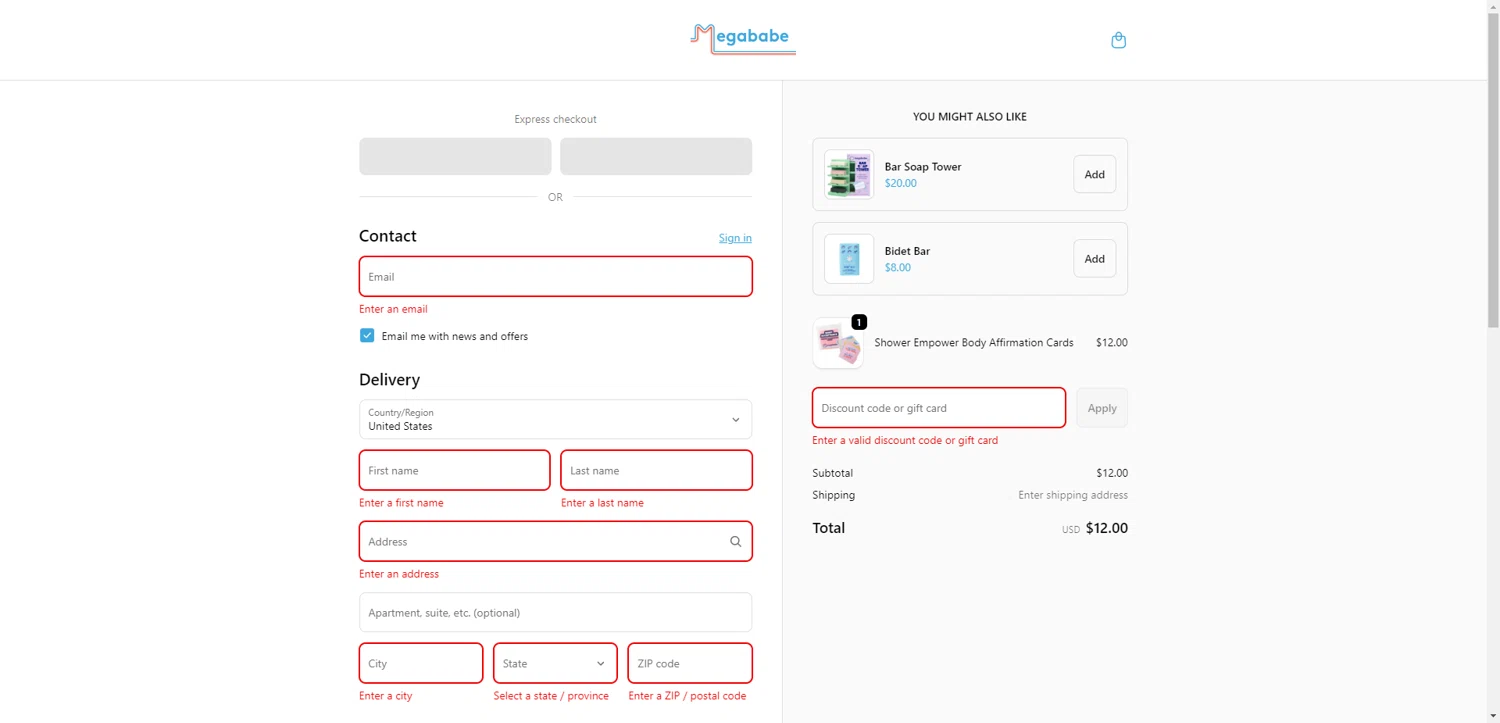Click the 'Contact' section heading

click(x=387, y=236)
